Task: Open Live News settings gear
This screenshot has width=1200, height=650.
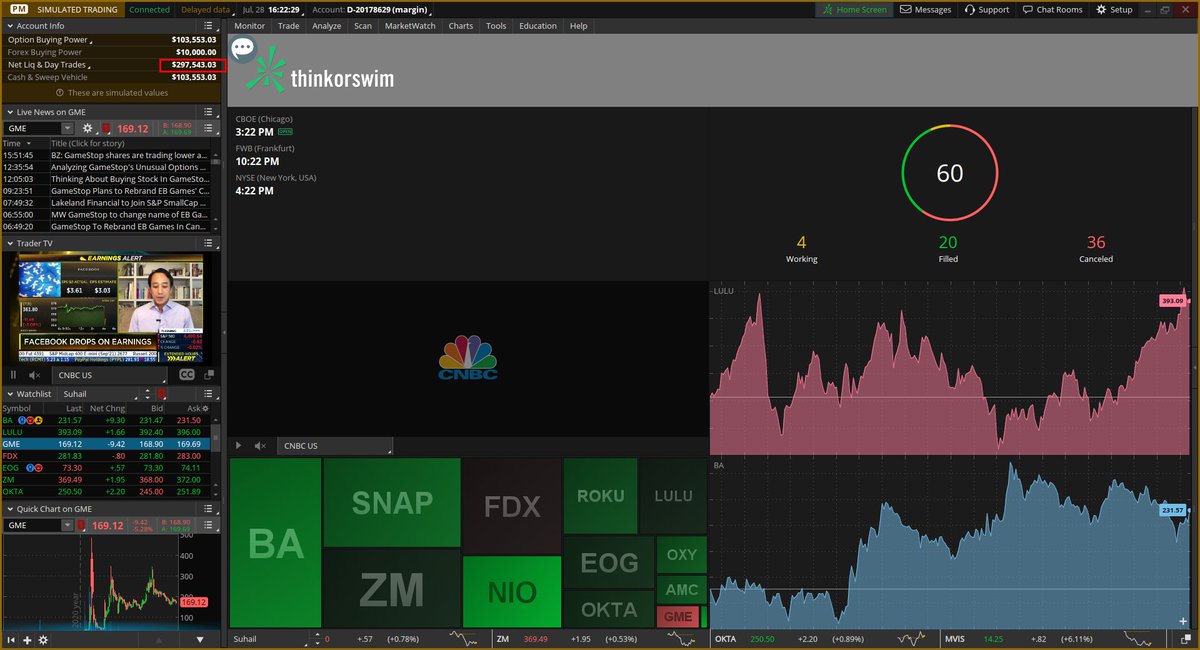Action: point(87,128)
